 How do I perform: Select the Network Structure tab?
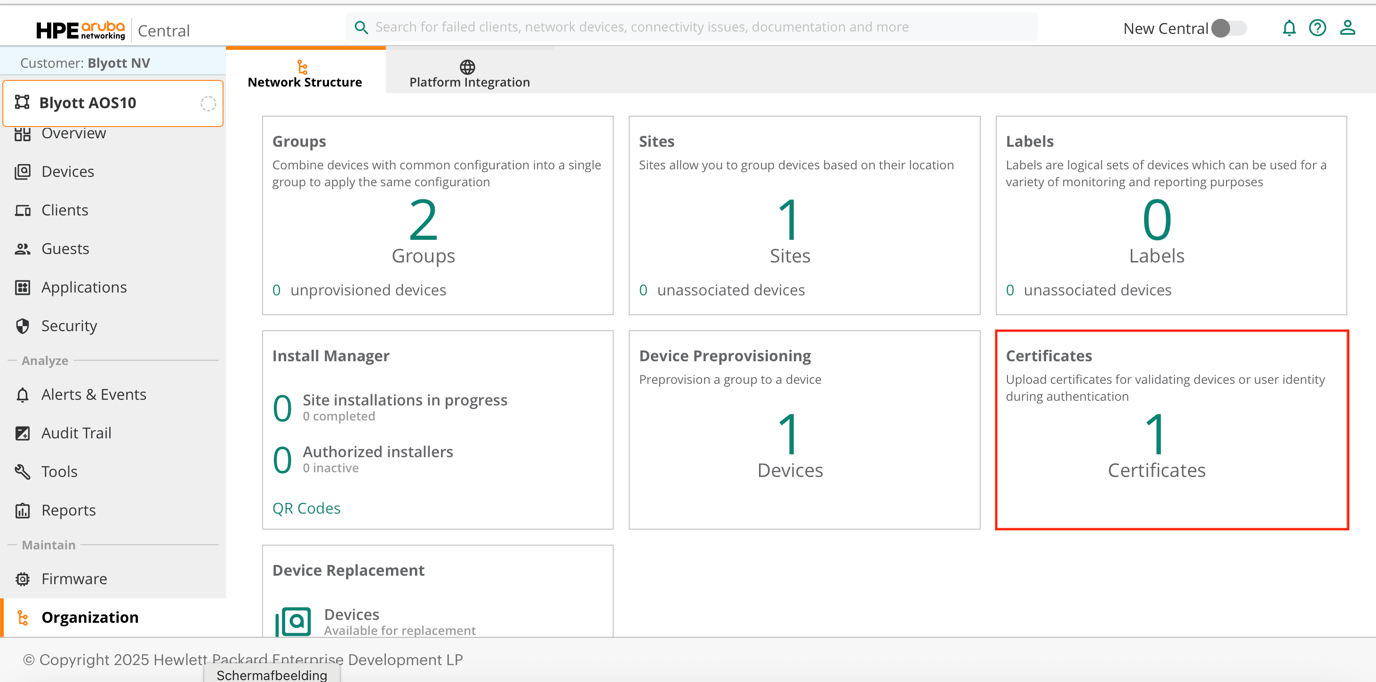tap(304, 75)
